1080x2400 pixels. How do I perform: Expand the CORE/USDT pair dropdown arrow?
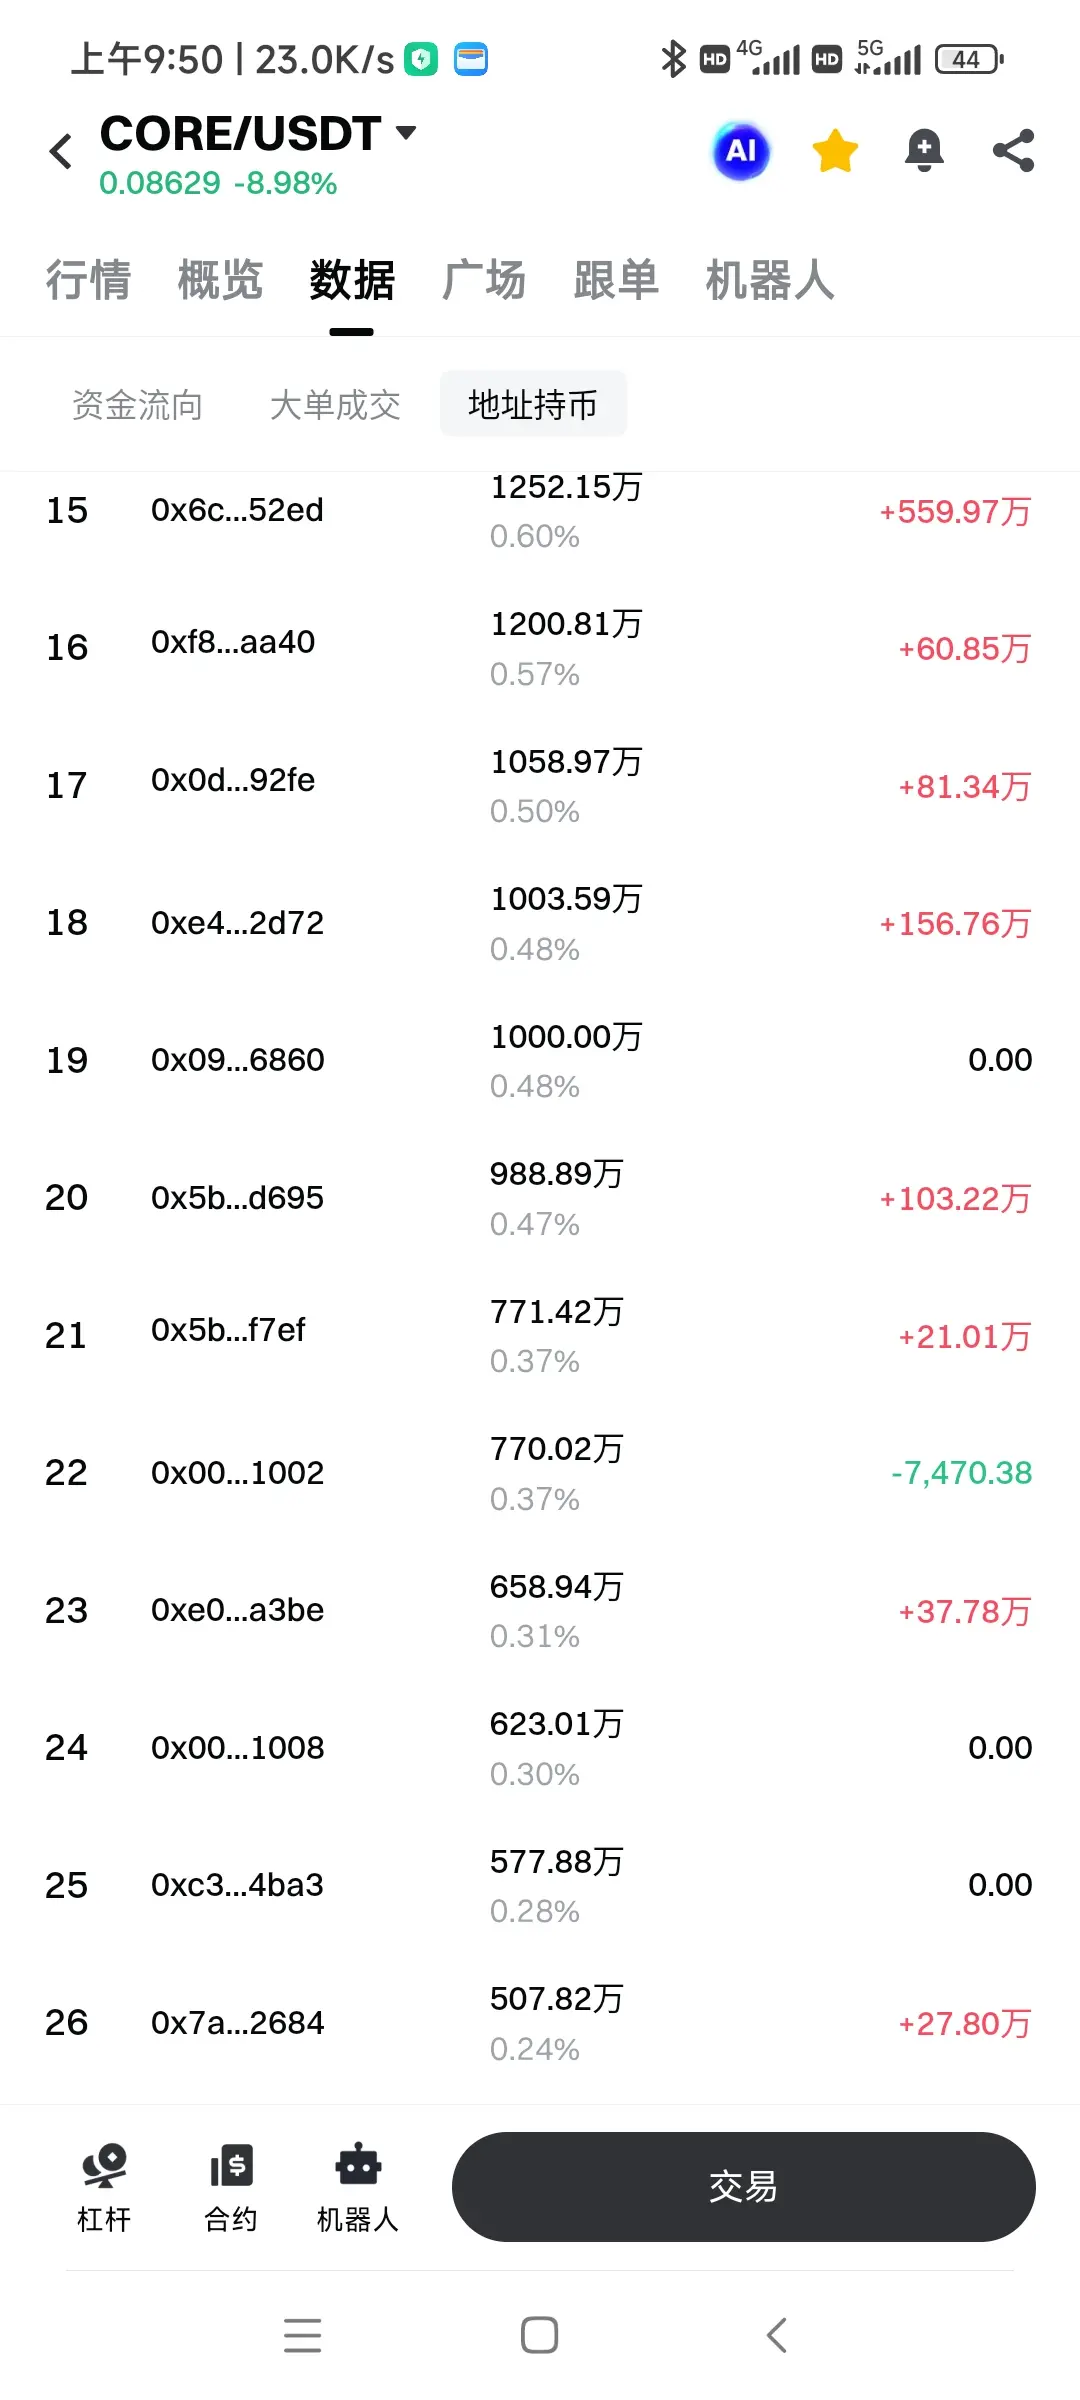coord(406,133)
